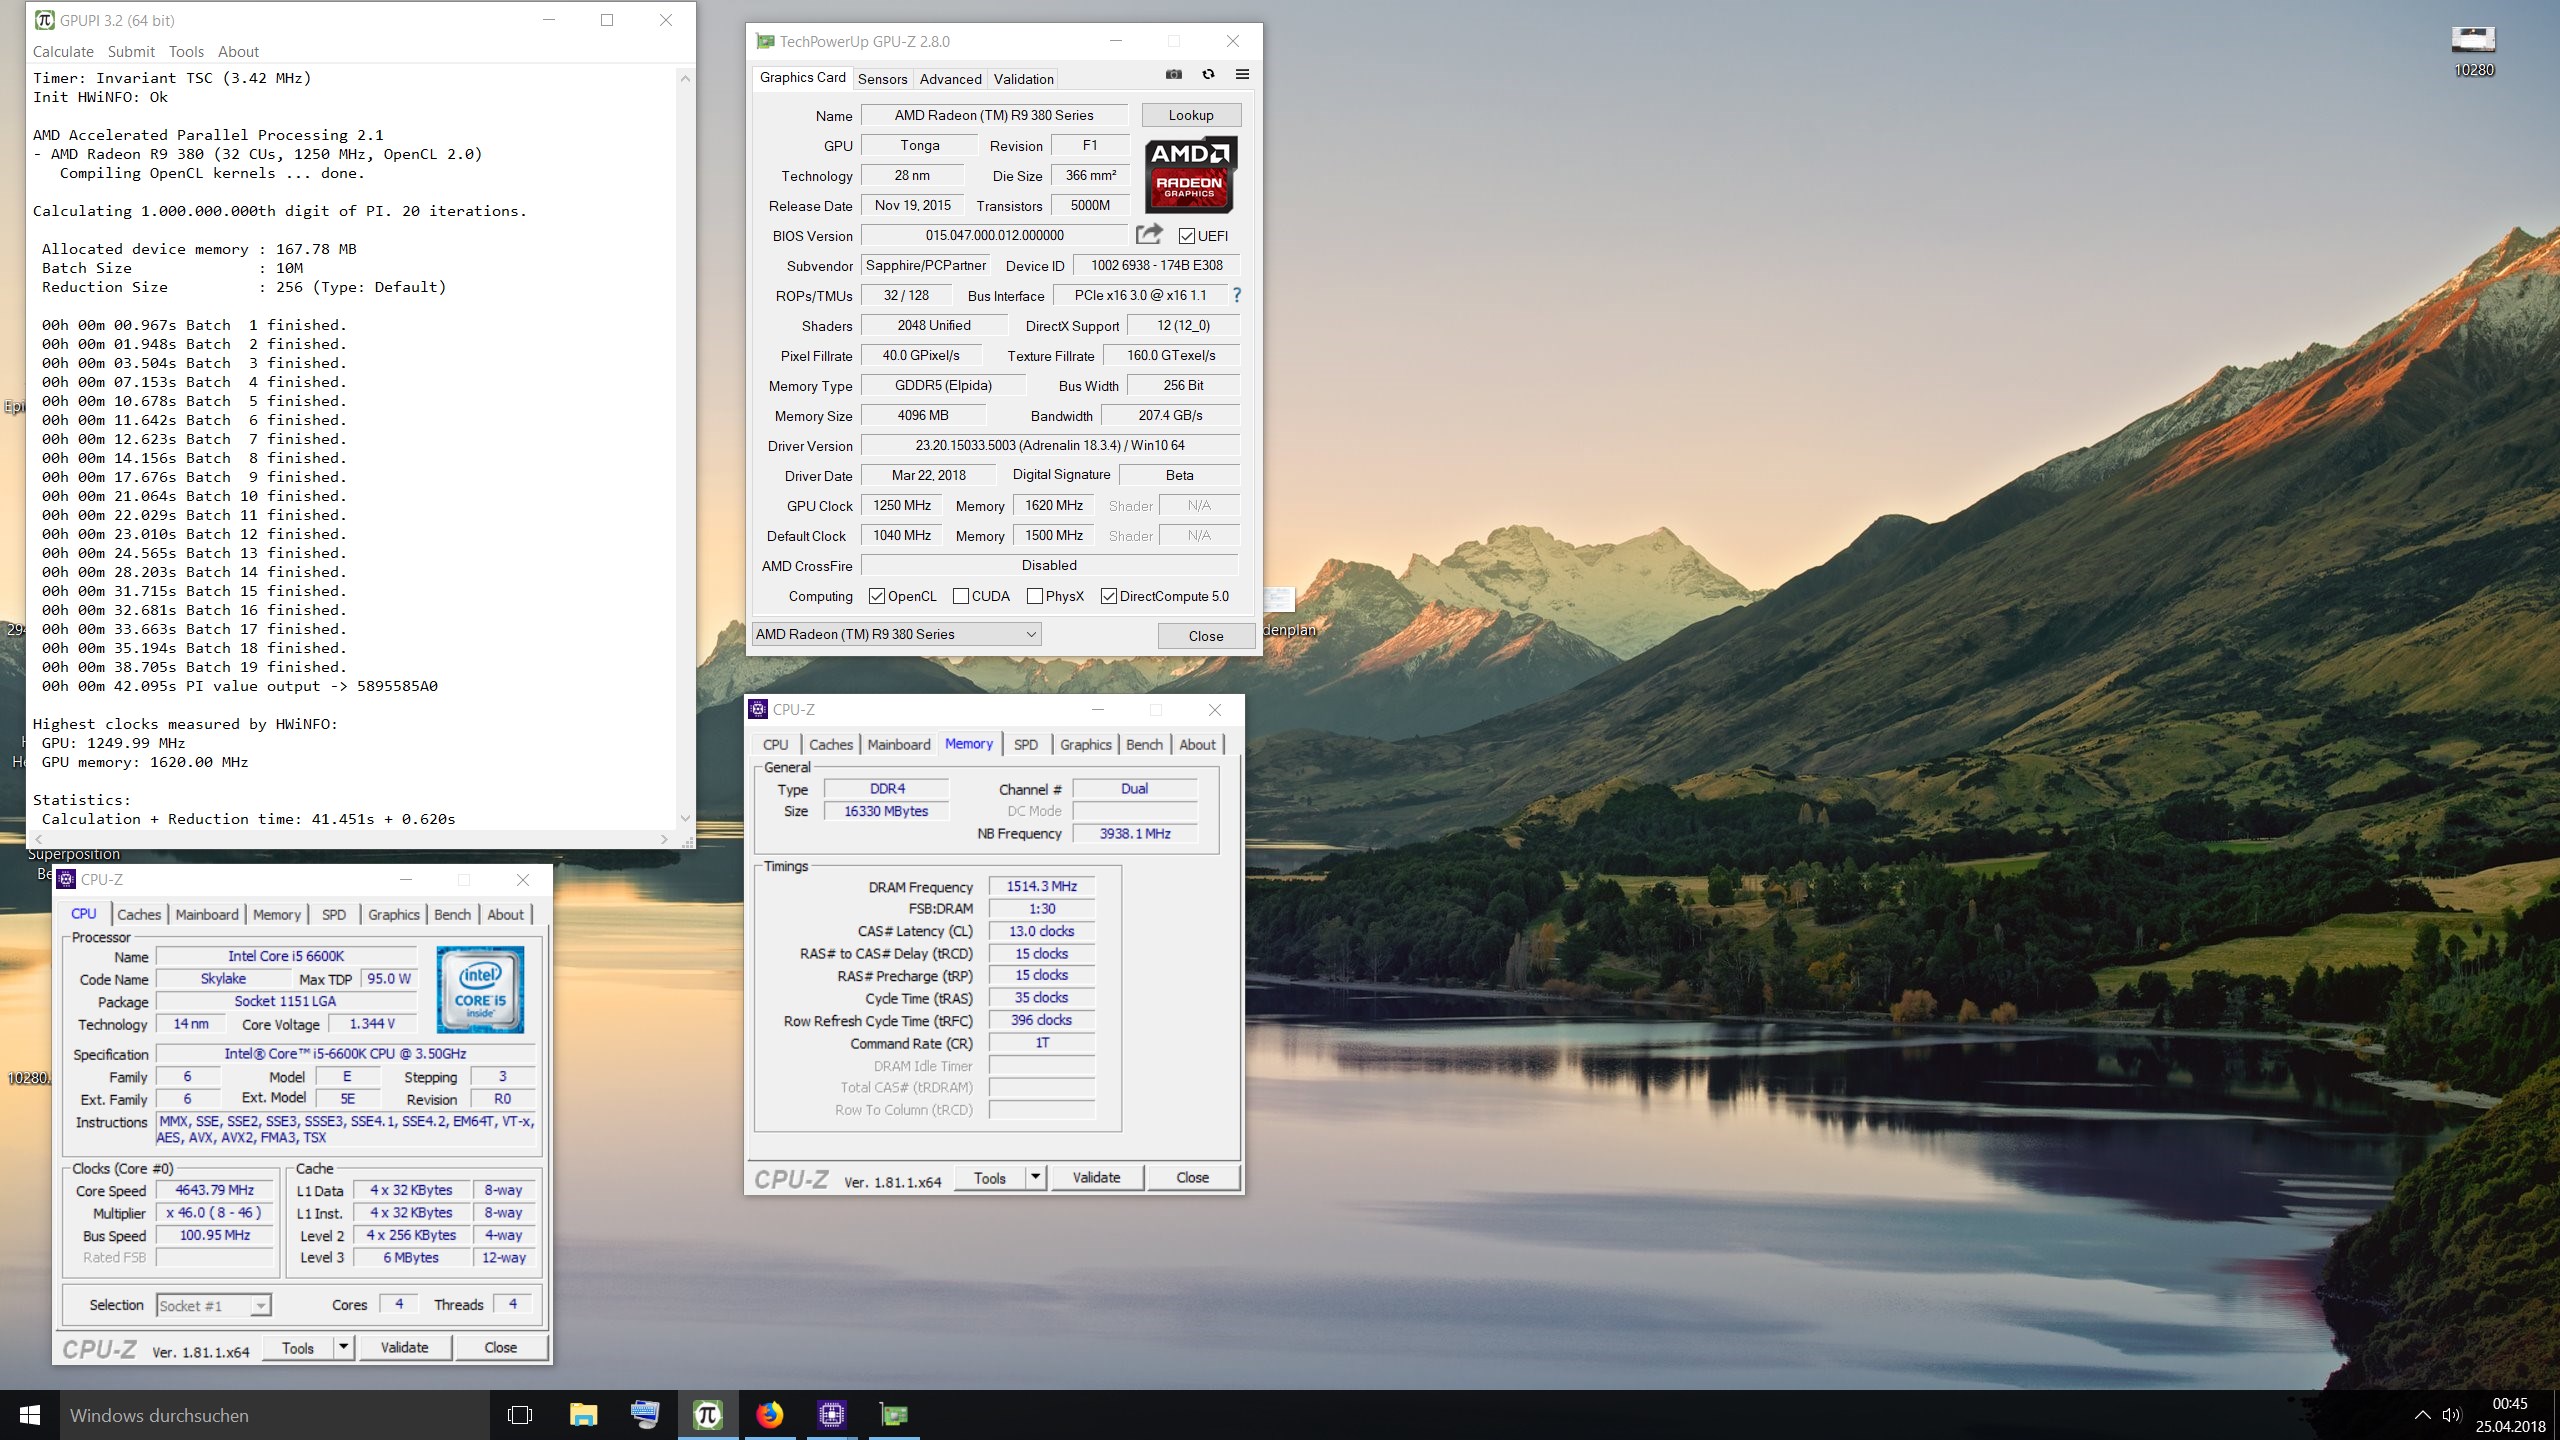The image size is (2560, 1440).
Task: Open File Explorer from the taskbar
Action: [x=583, y=1415]
